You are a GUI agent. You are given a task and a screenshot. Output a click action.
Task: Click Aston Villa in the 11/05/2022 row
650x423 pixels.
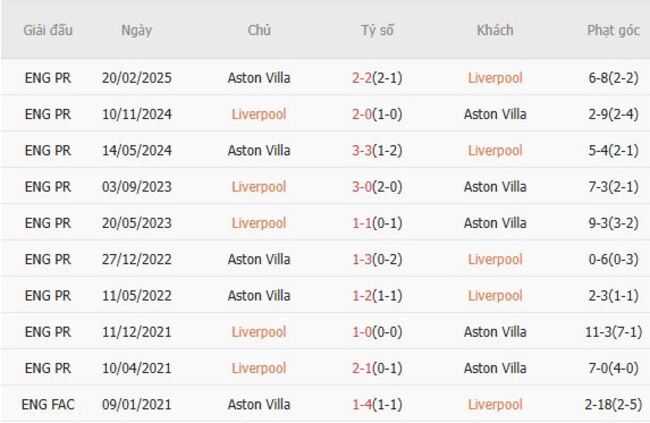point(259,296)
